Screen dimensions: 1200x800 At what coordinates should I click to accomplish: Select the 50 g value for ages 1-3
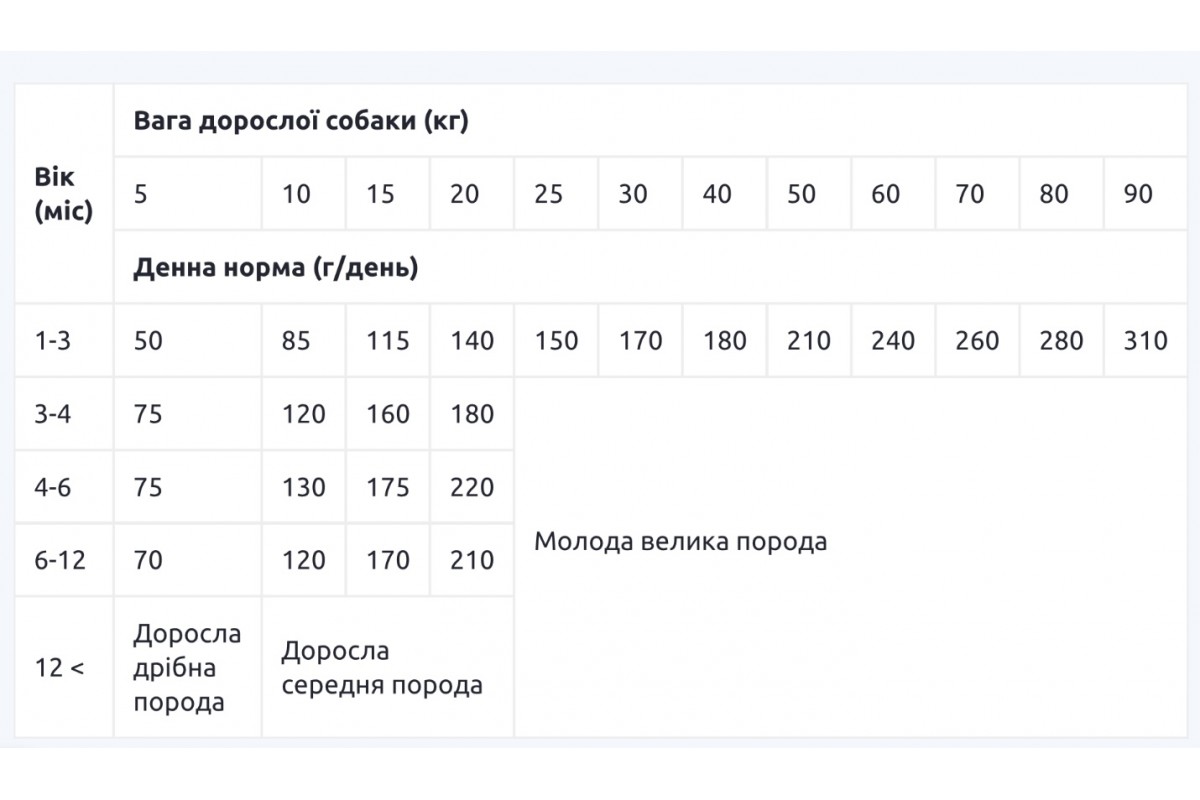148,341
